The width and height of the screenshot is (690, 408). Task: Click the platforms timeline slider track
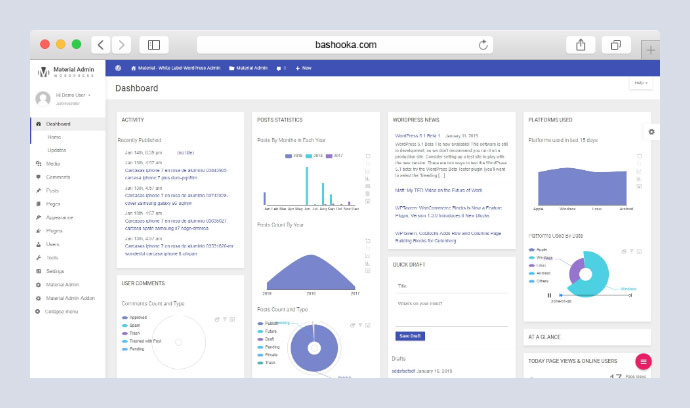595,295
